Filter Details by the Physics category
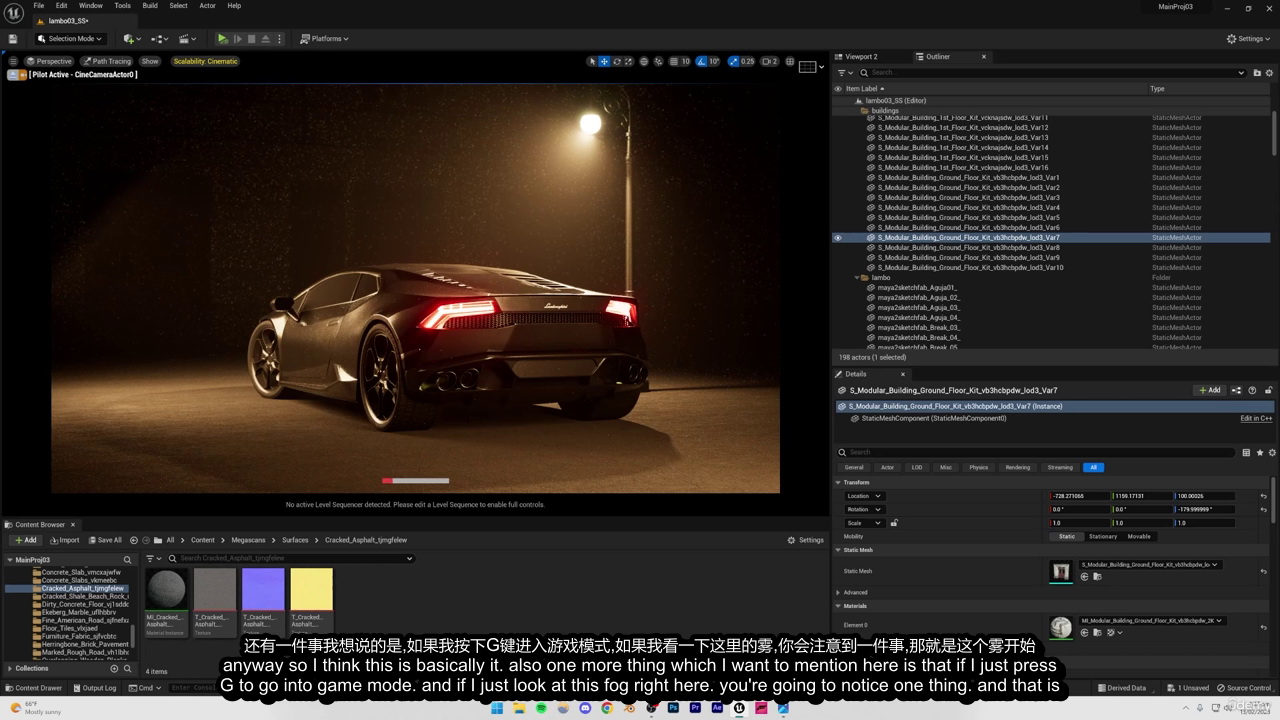This screenshot has width=1280, height=720. 978,467
